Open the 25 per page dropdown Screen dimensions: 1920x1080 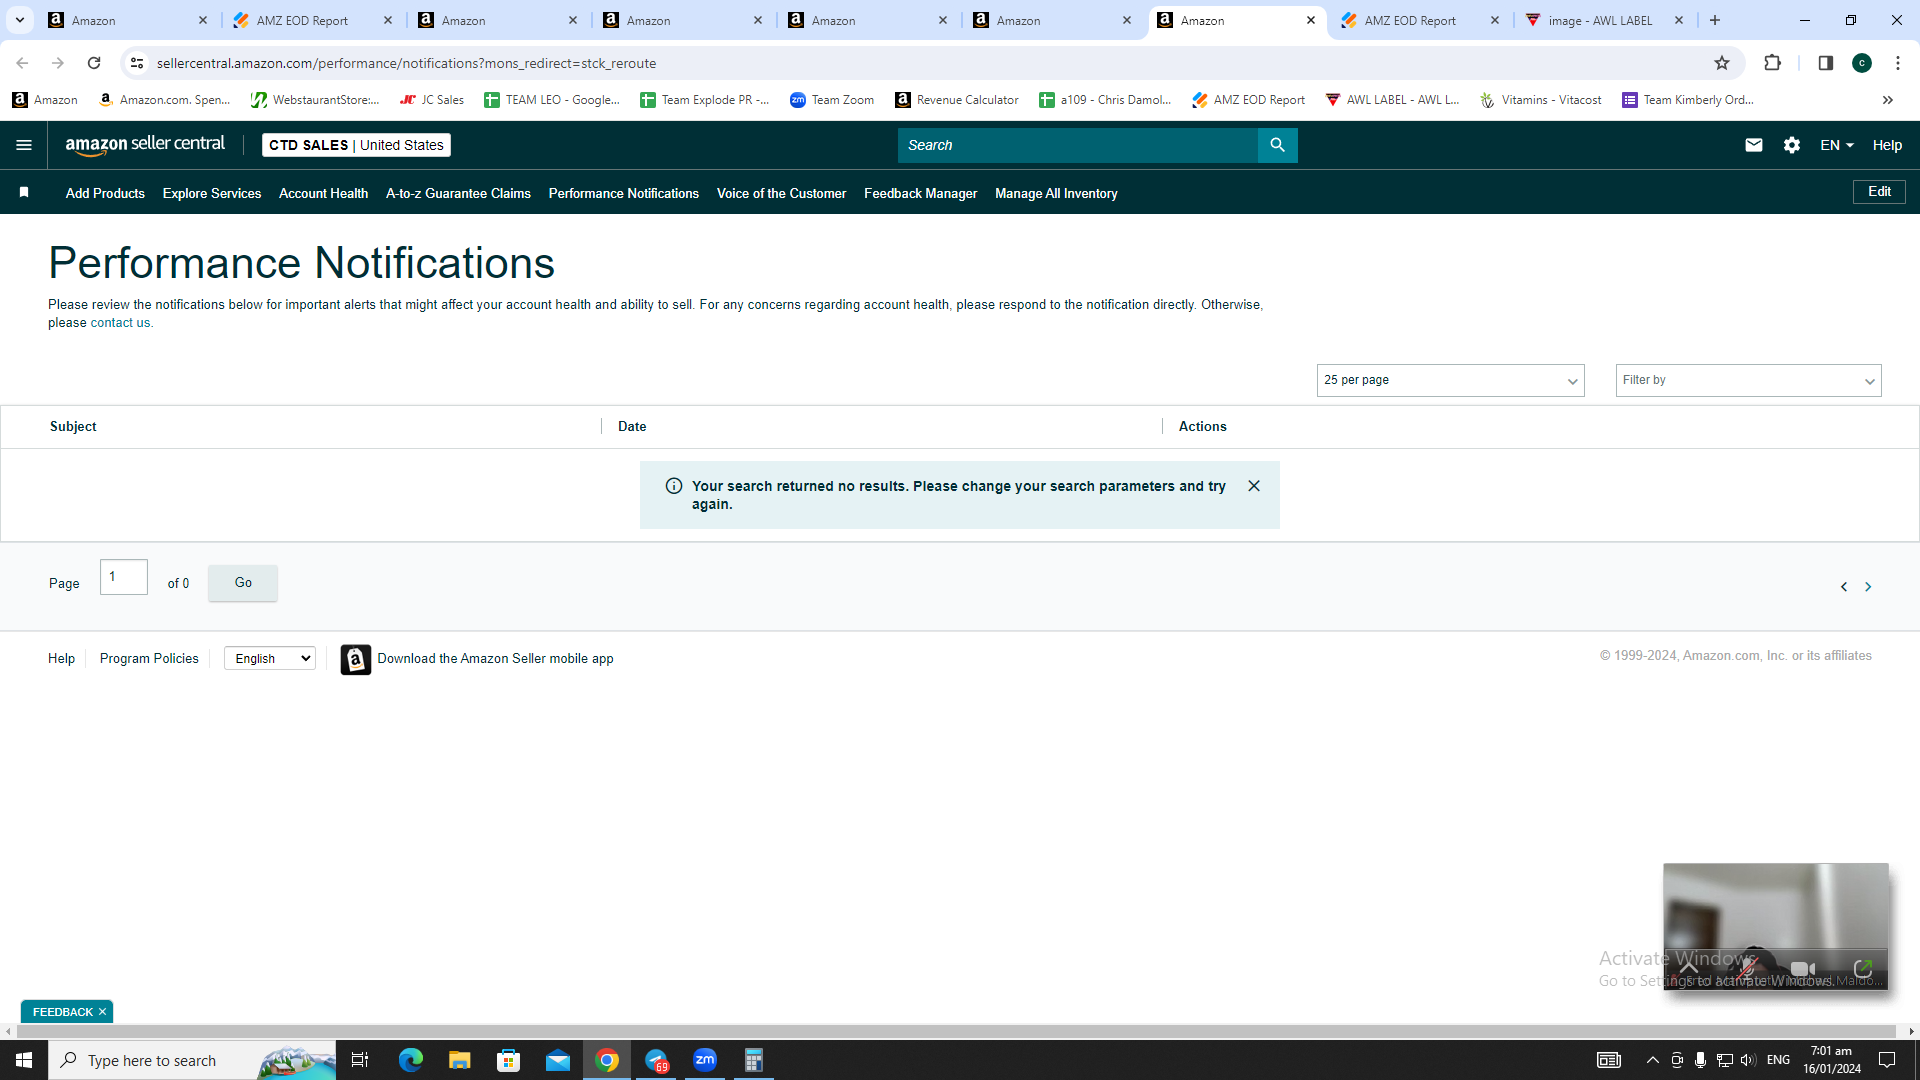tap(1450, 380)
